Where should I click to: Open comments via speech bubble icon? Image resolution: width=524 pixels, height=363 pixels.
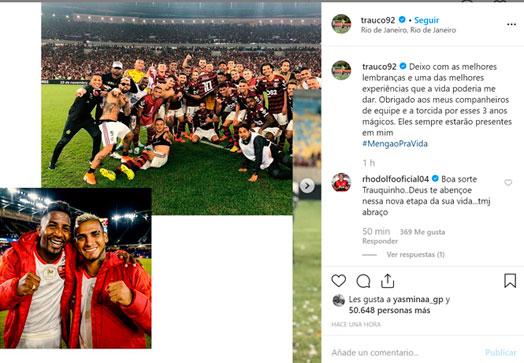tap(363, 281)
